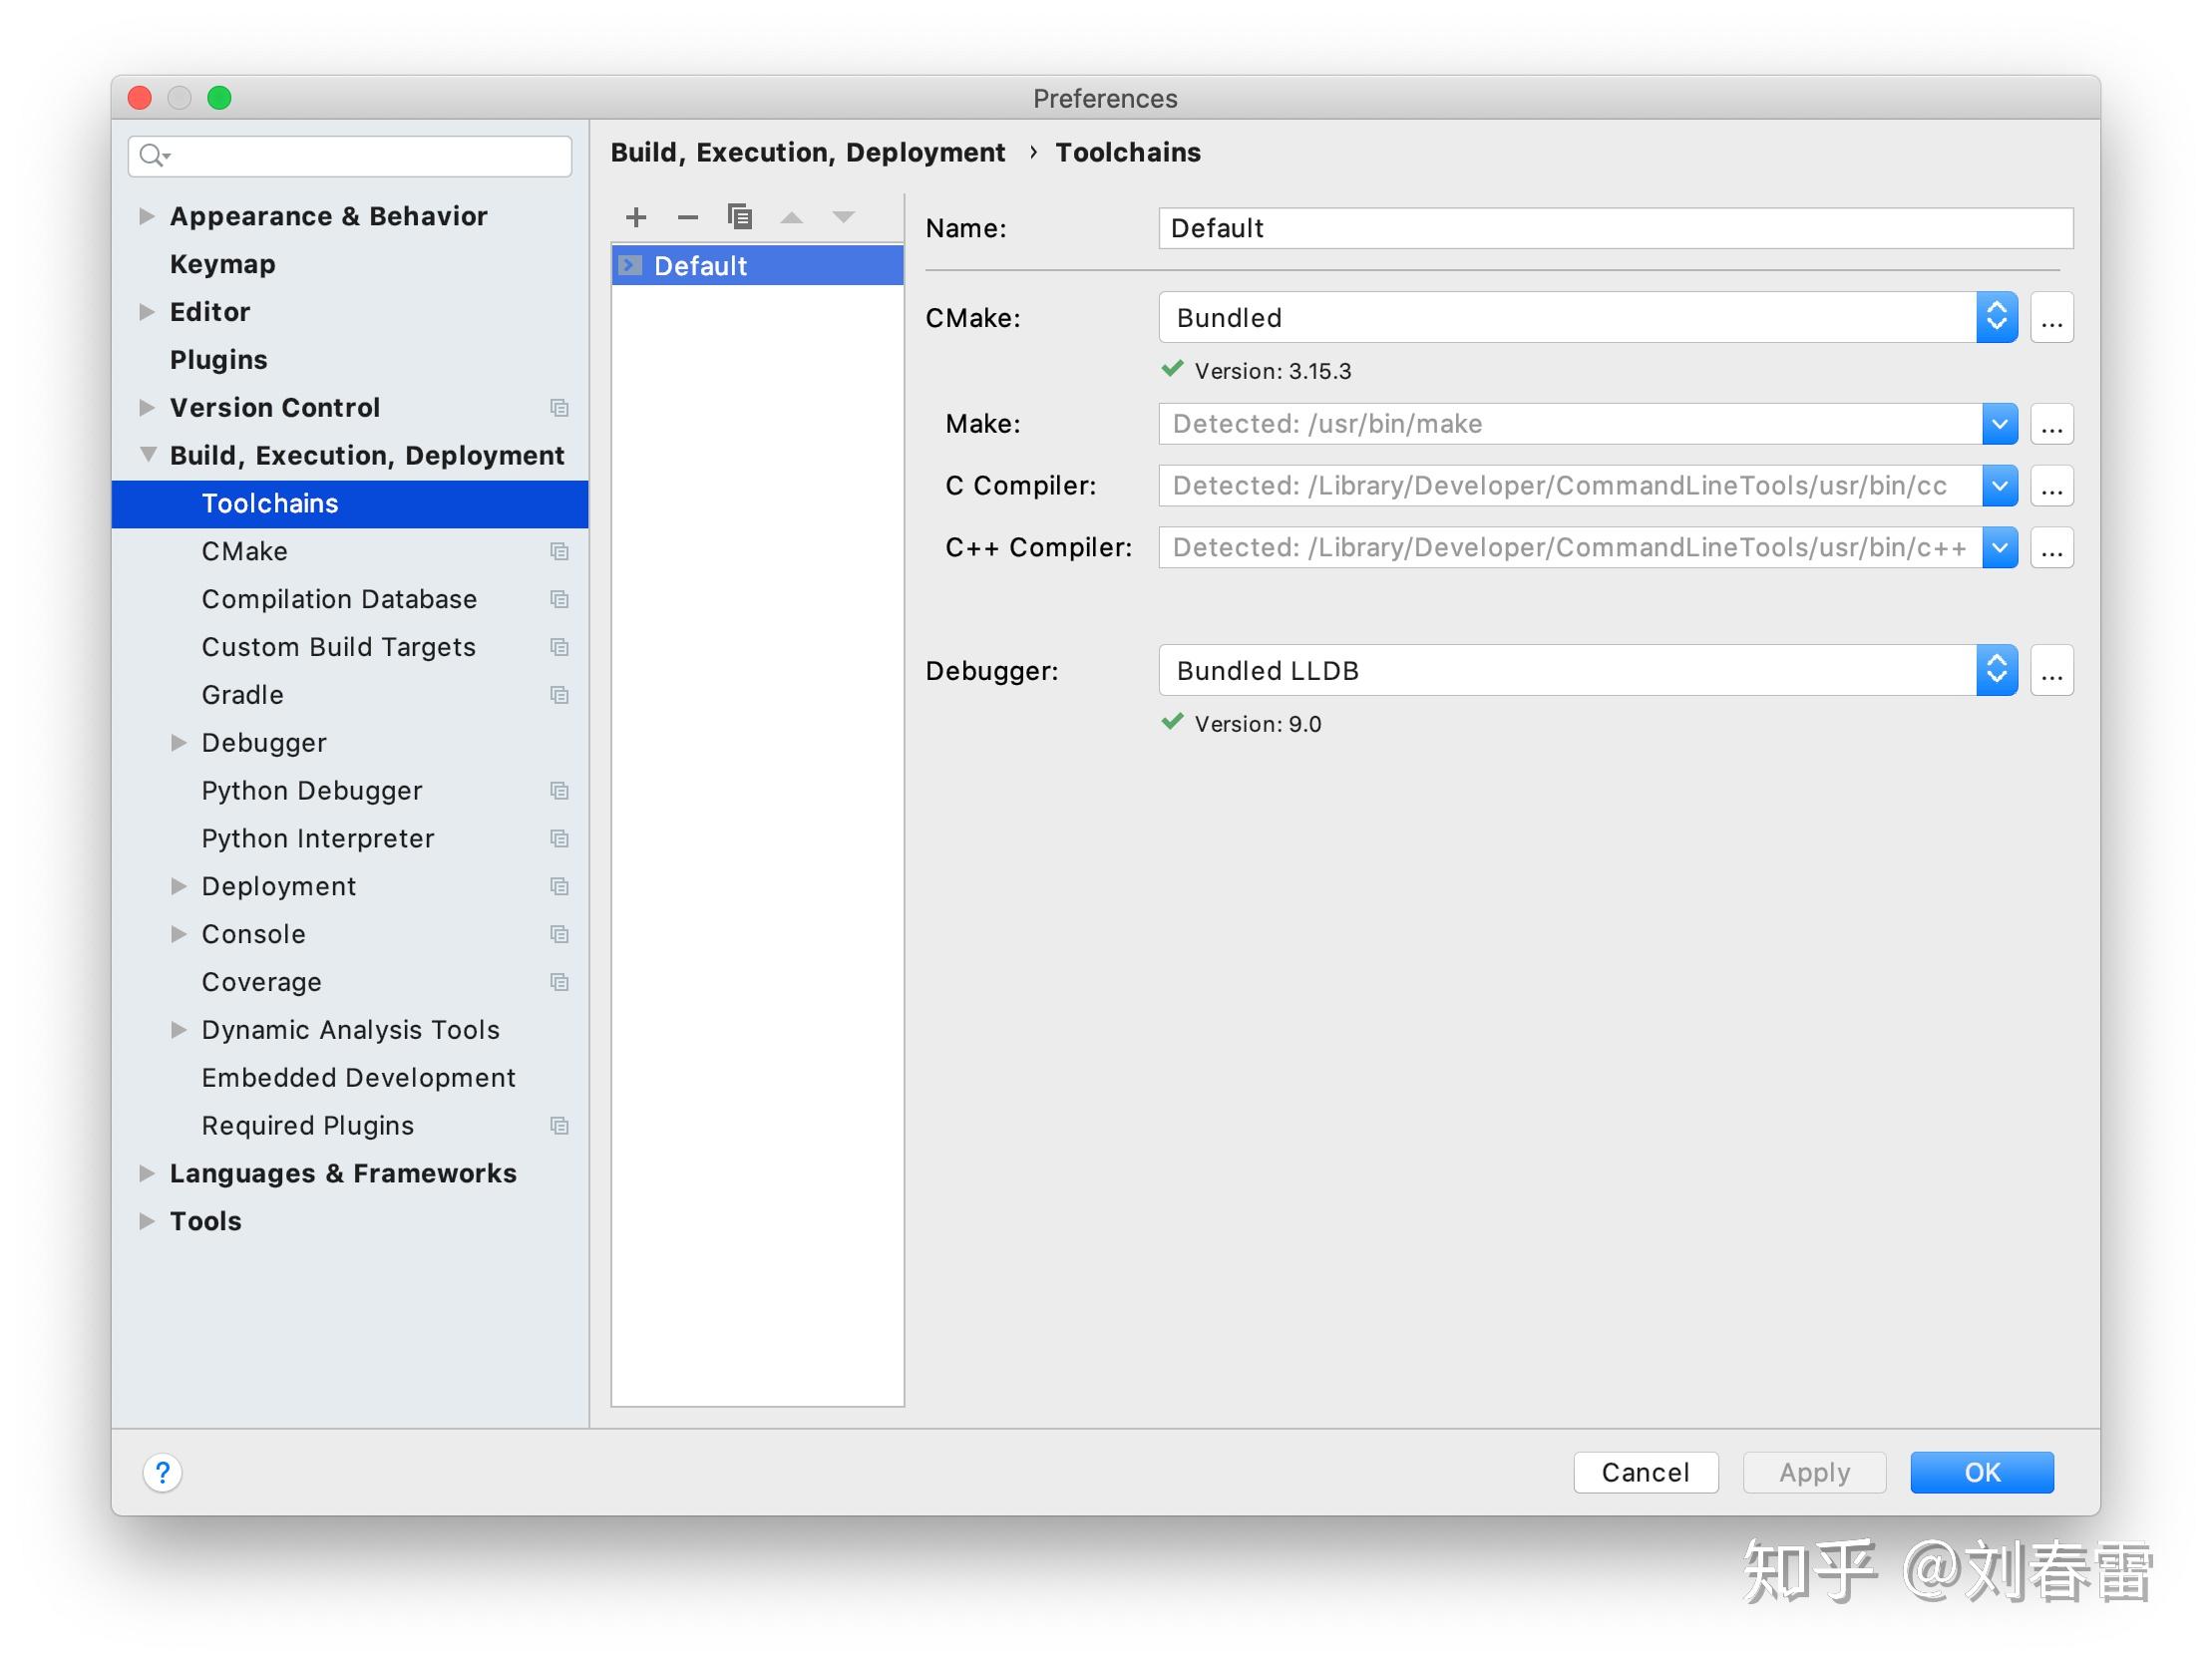Copy the selected toolchain
Viewport: 2212px width, 1663px height.
(x=740, y=217)
